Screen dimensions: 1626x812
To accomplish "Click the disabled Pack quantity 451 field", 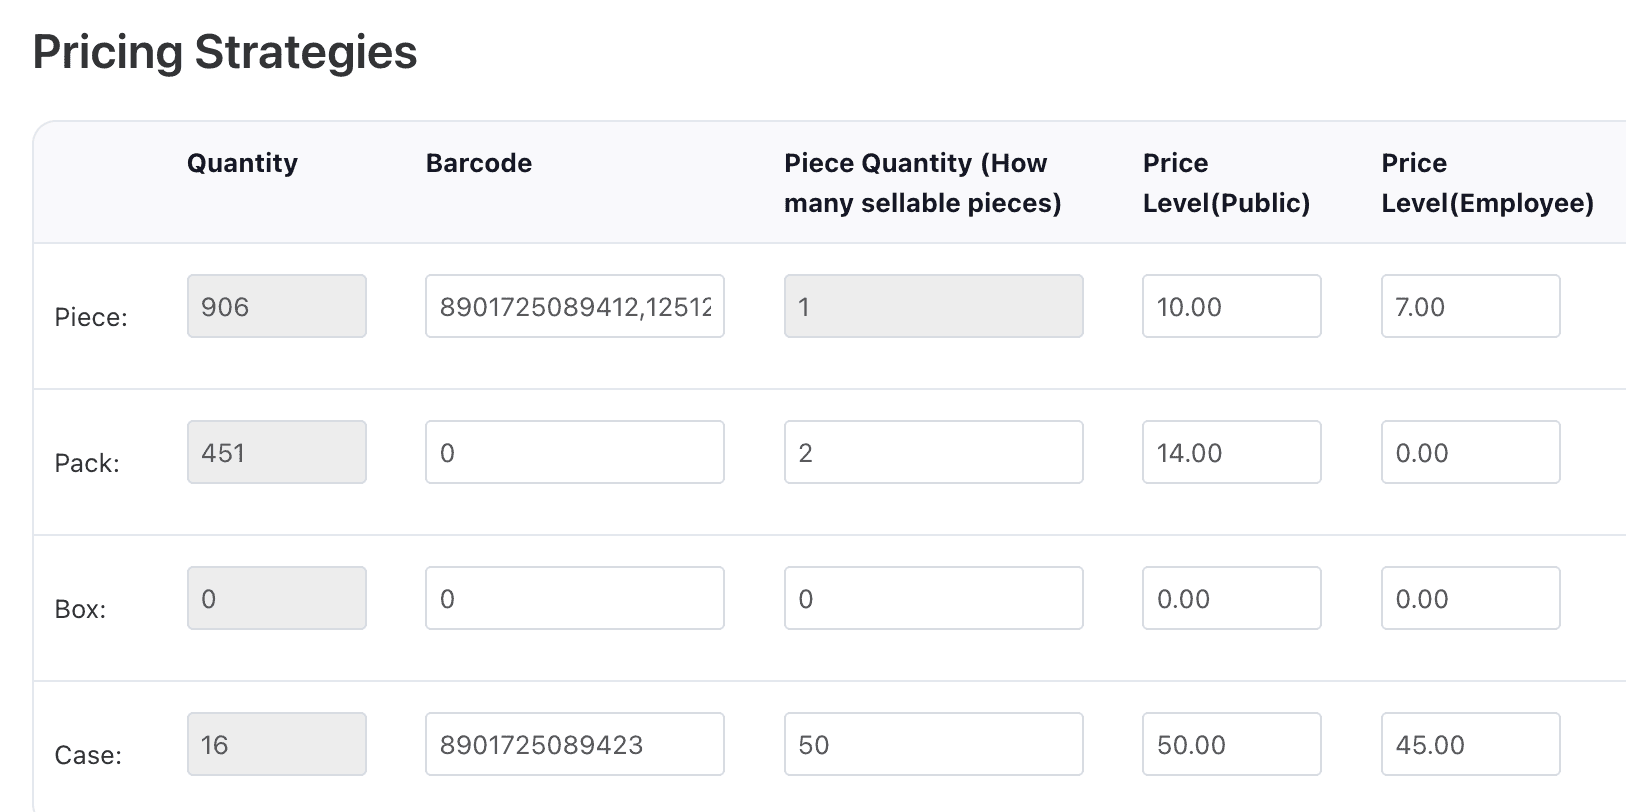I will tap(276, 452).
